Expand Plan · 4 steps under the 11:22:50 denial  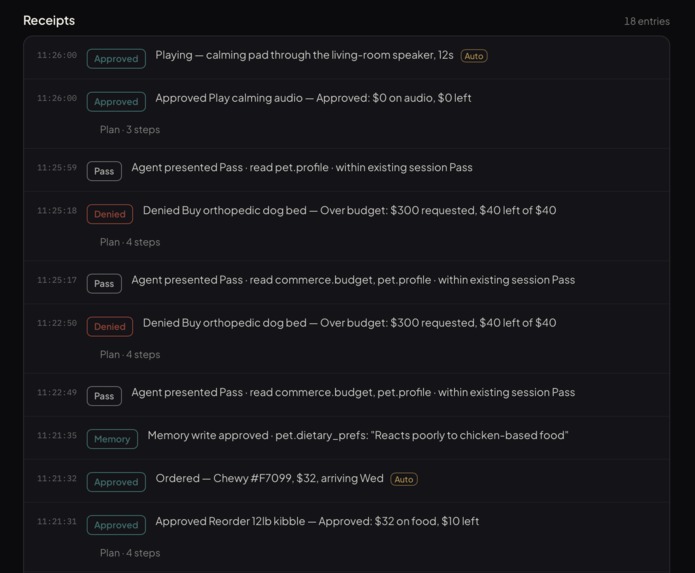129,355
